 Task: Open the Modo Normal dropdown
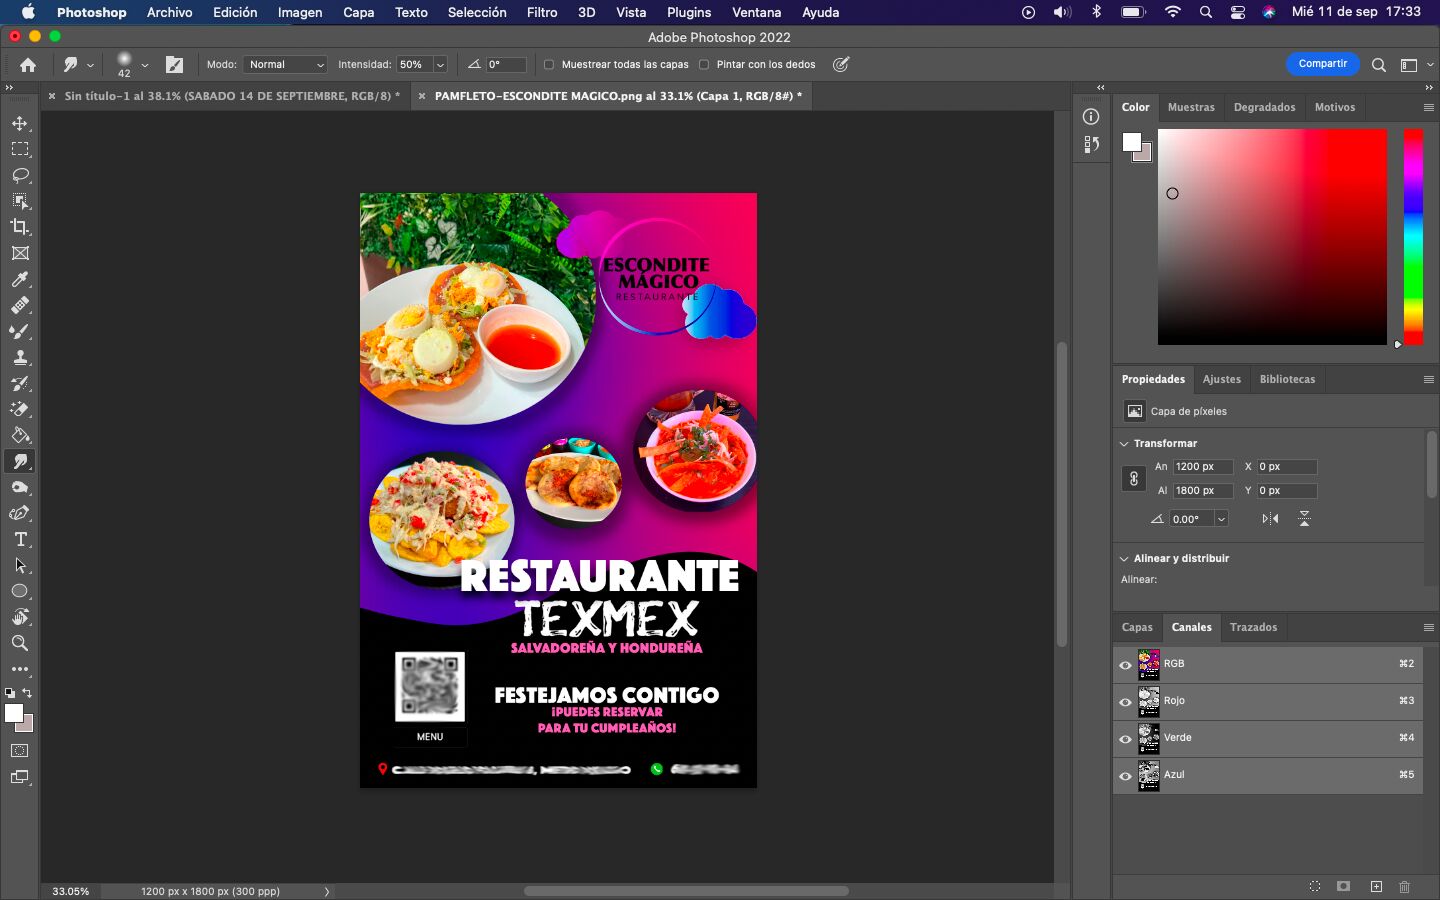coord(286,65)
